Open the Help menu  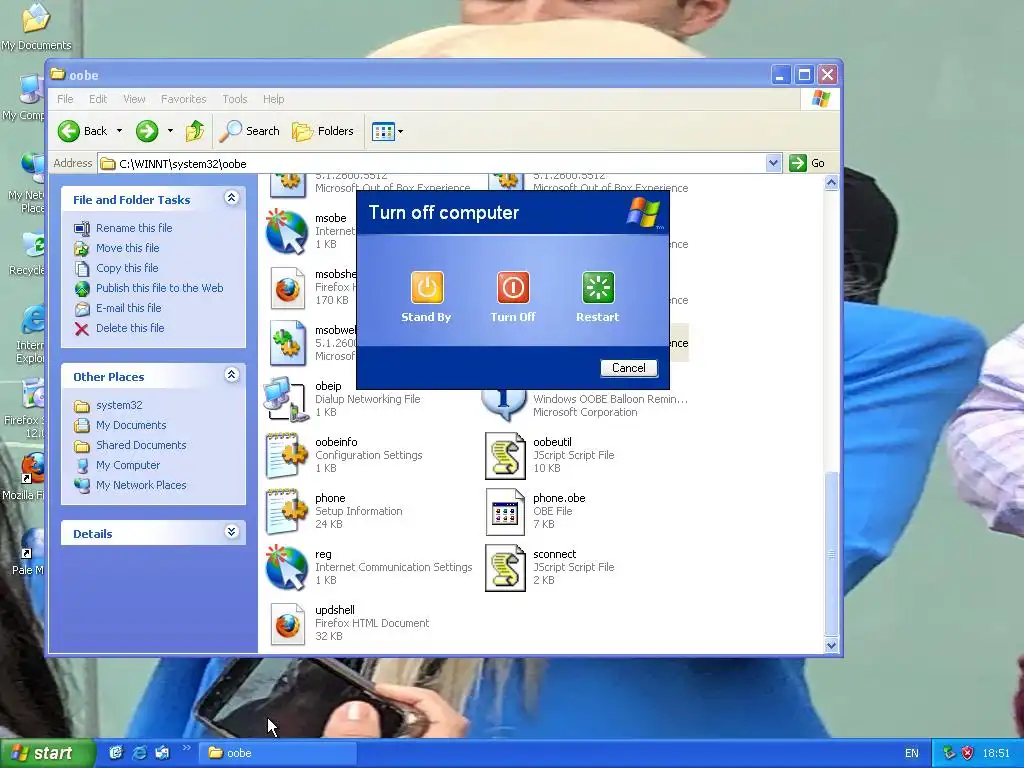(274, 99)
